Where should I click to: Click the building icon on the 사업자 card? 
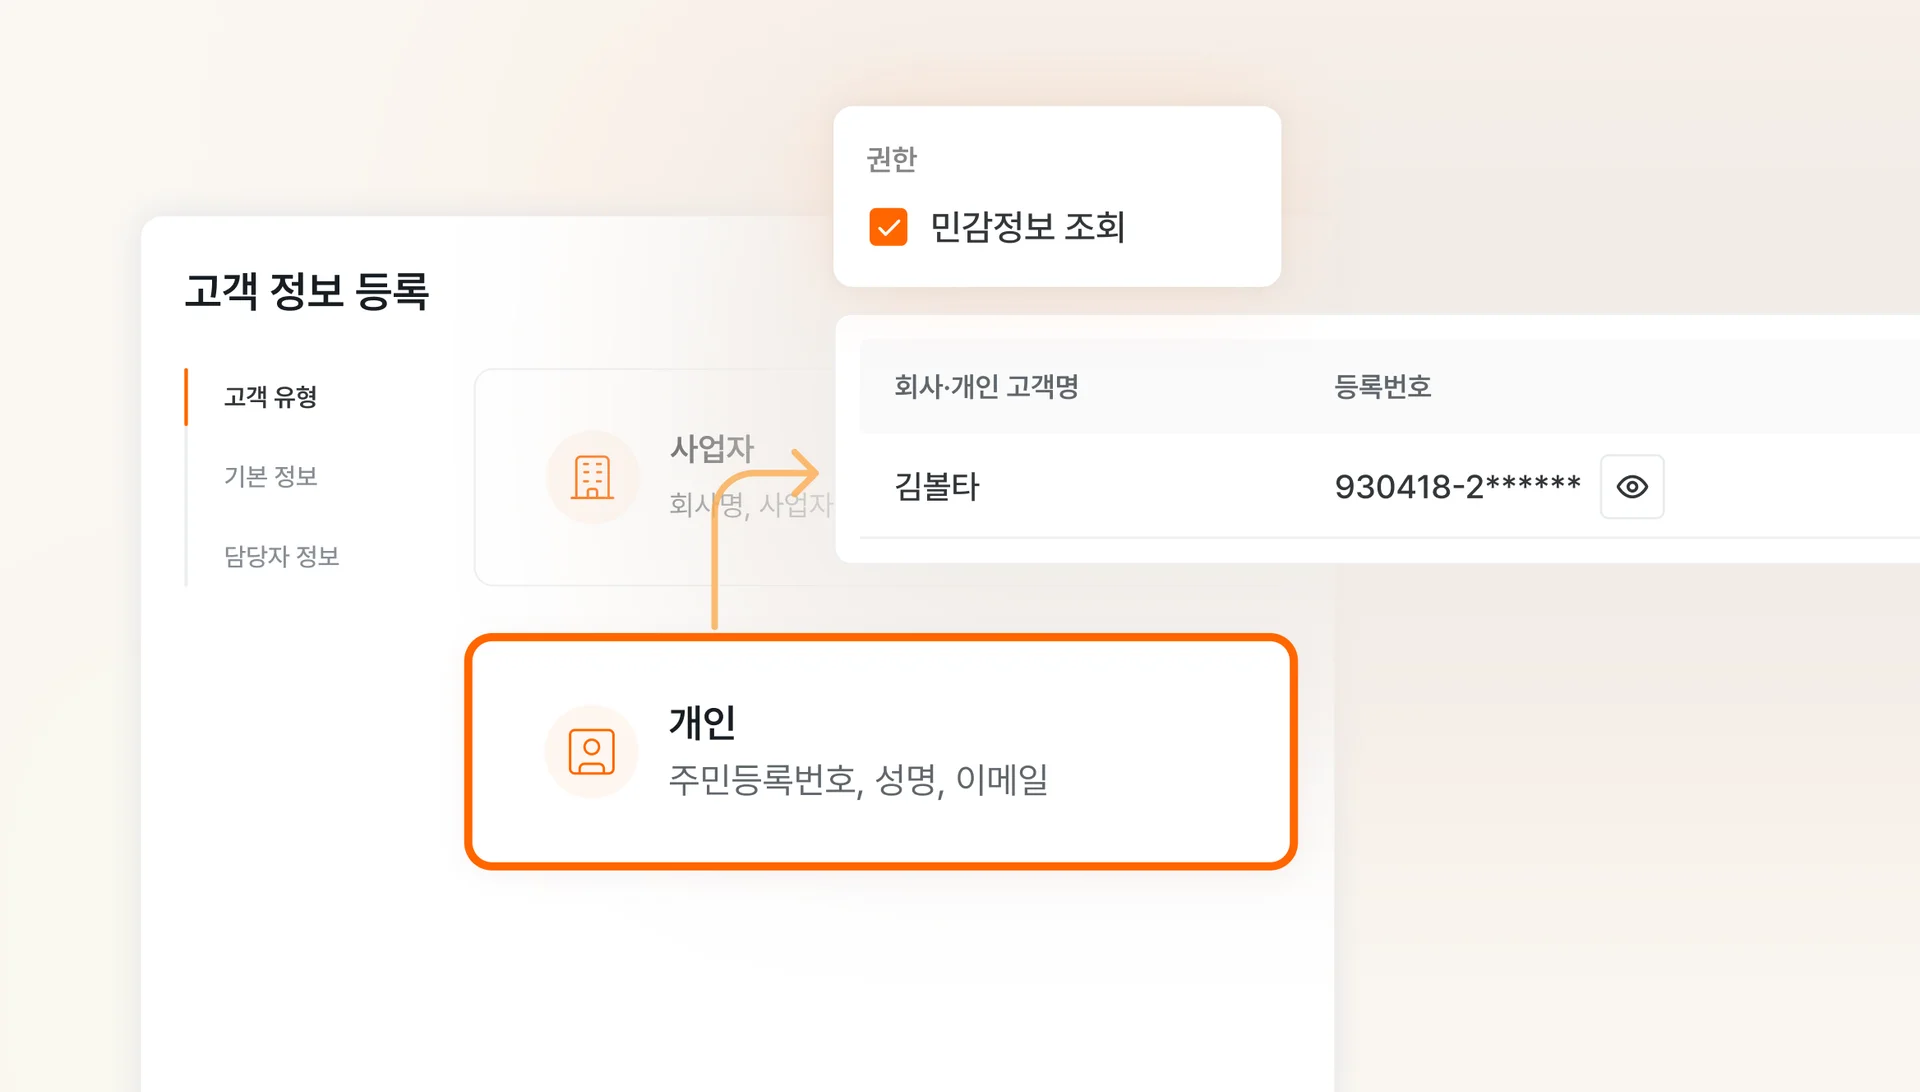[x=592, y=478]
